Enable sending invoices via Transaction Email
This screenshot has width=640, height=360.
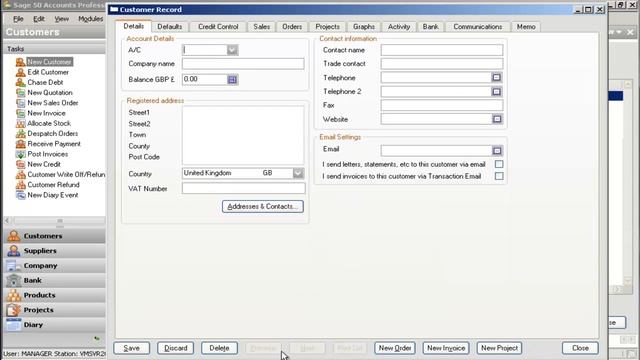point(499,176)
